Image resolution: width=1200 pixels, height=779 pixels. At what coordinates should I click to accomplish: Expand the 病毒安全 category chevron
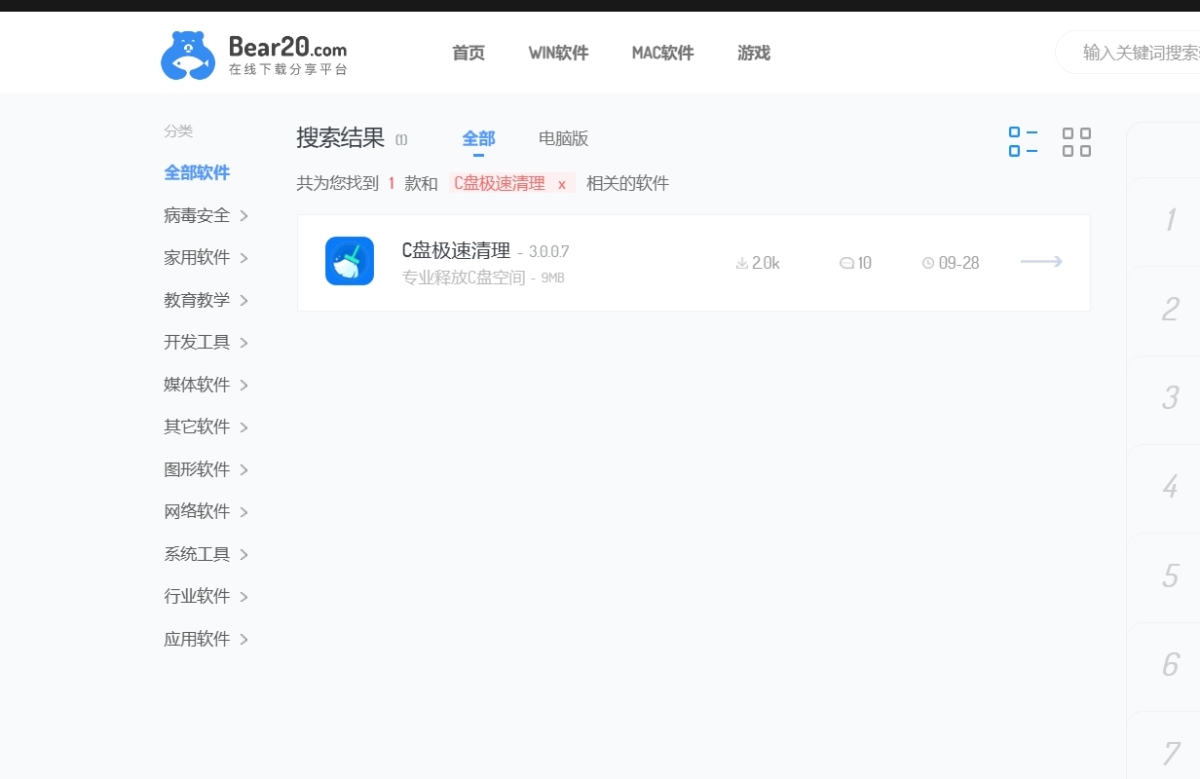244,216
